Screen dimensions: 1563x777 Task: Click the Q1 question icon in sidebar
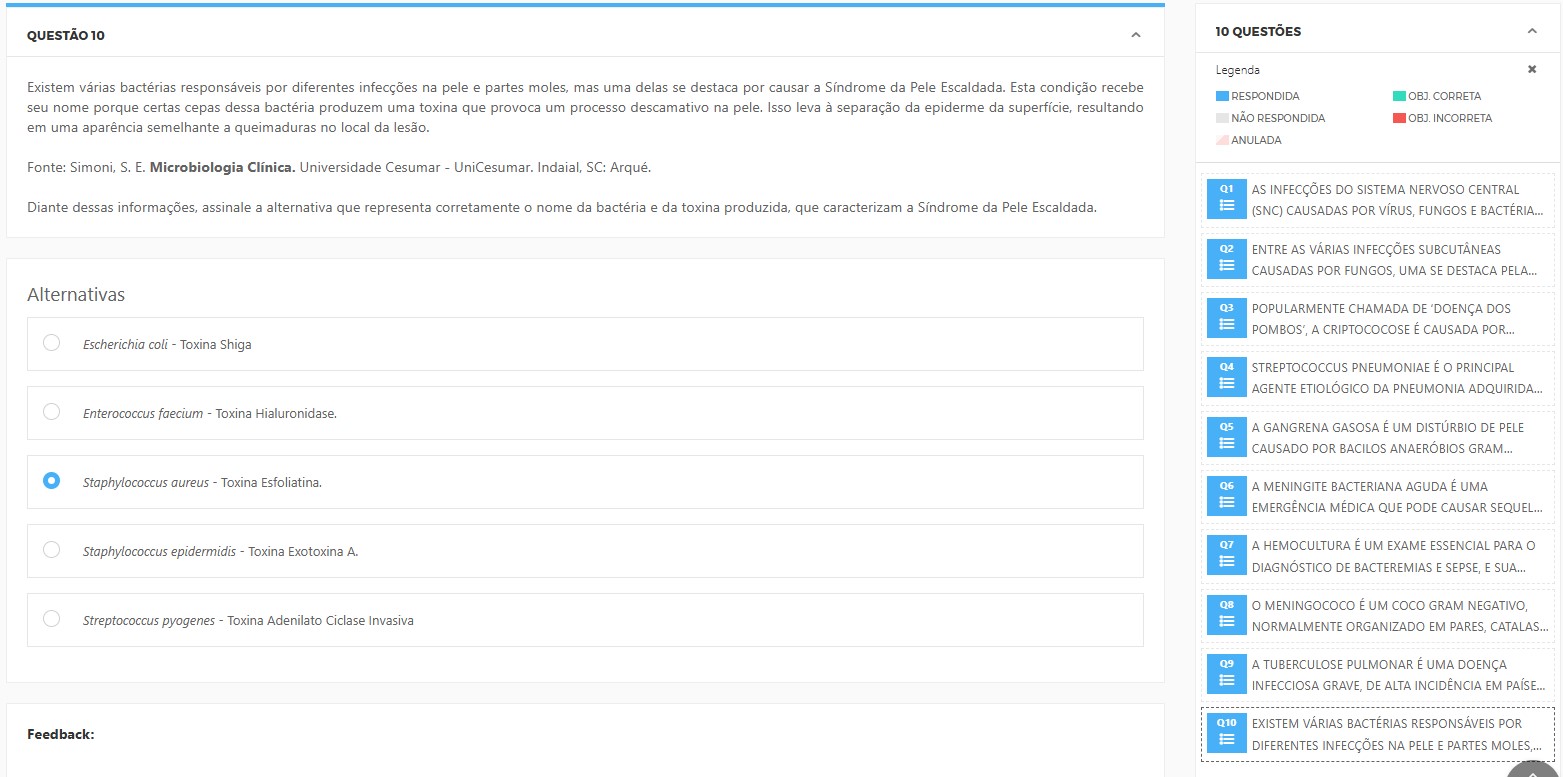[x=1226, y=200]
